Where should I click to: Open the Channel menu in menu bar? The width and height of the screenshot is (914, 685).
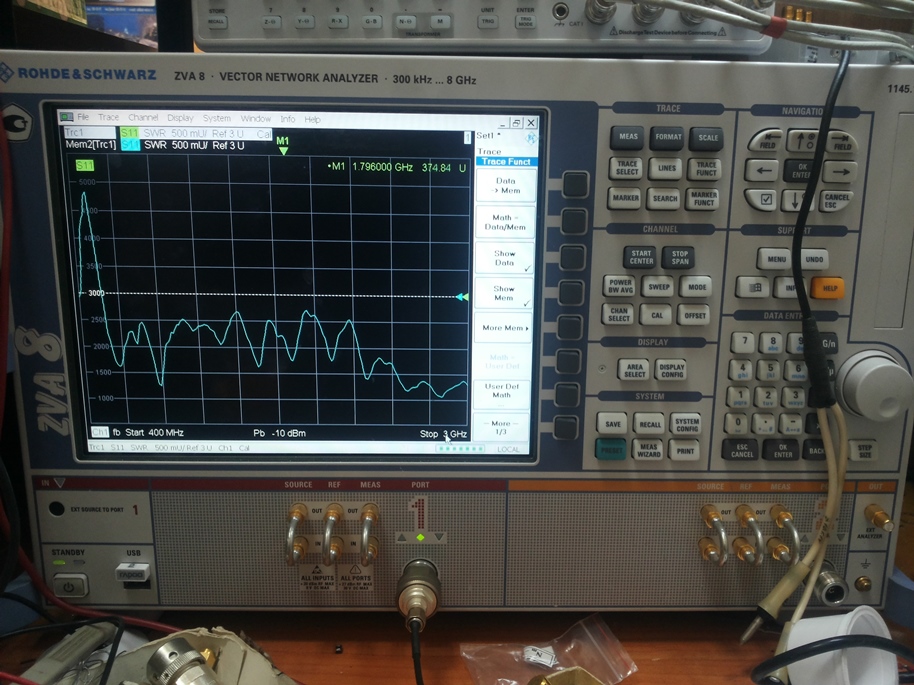(143, 118)
